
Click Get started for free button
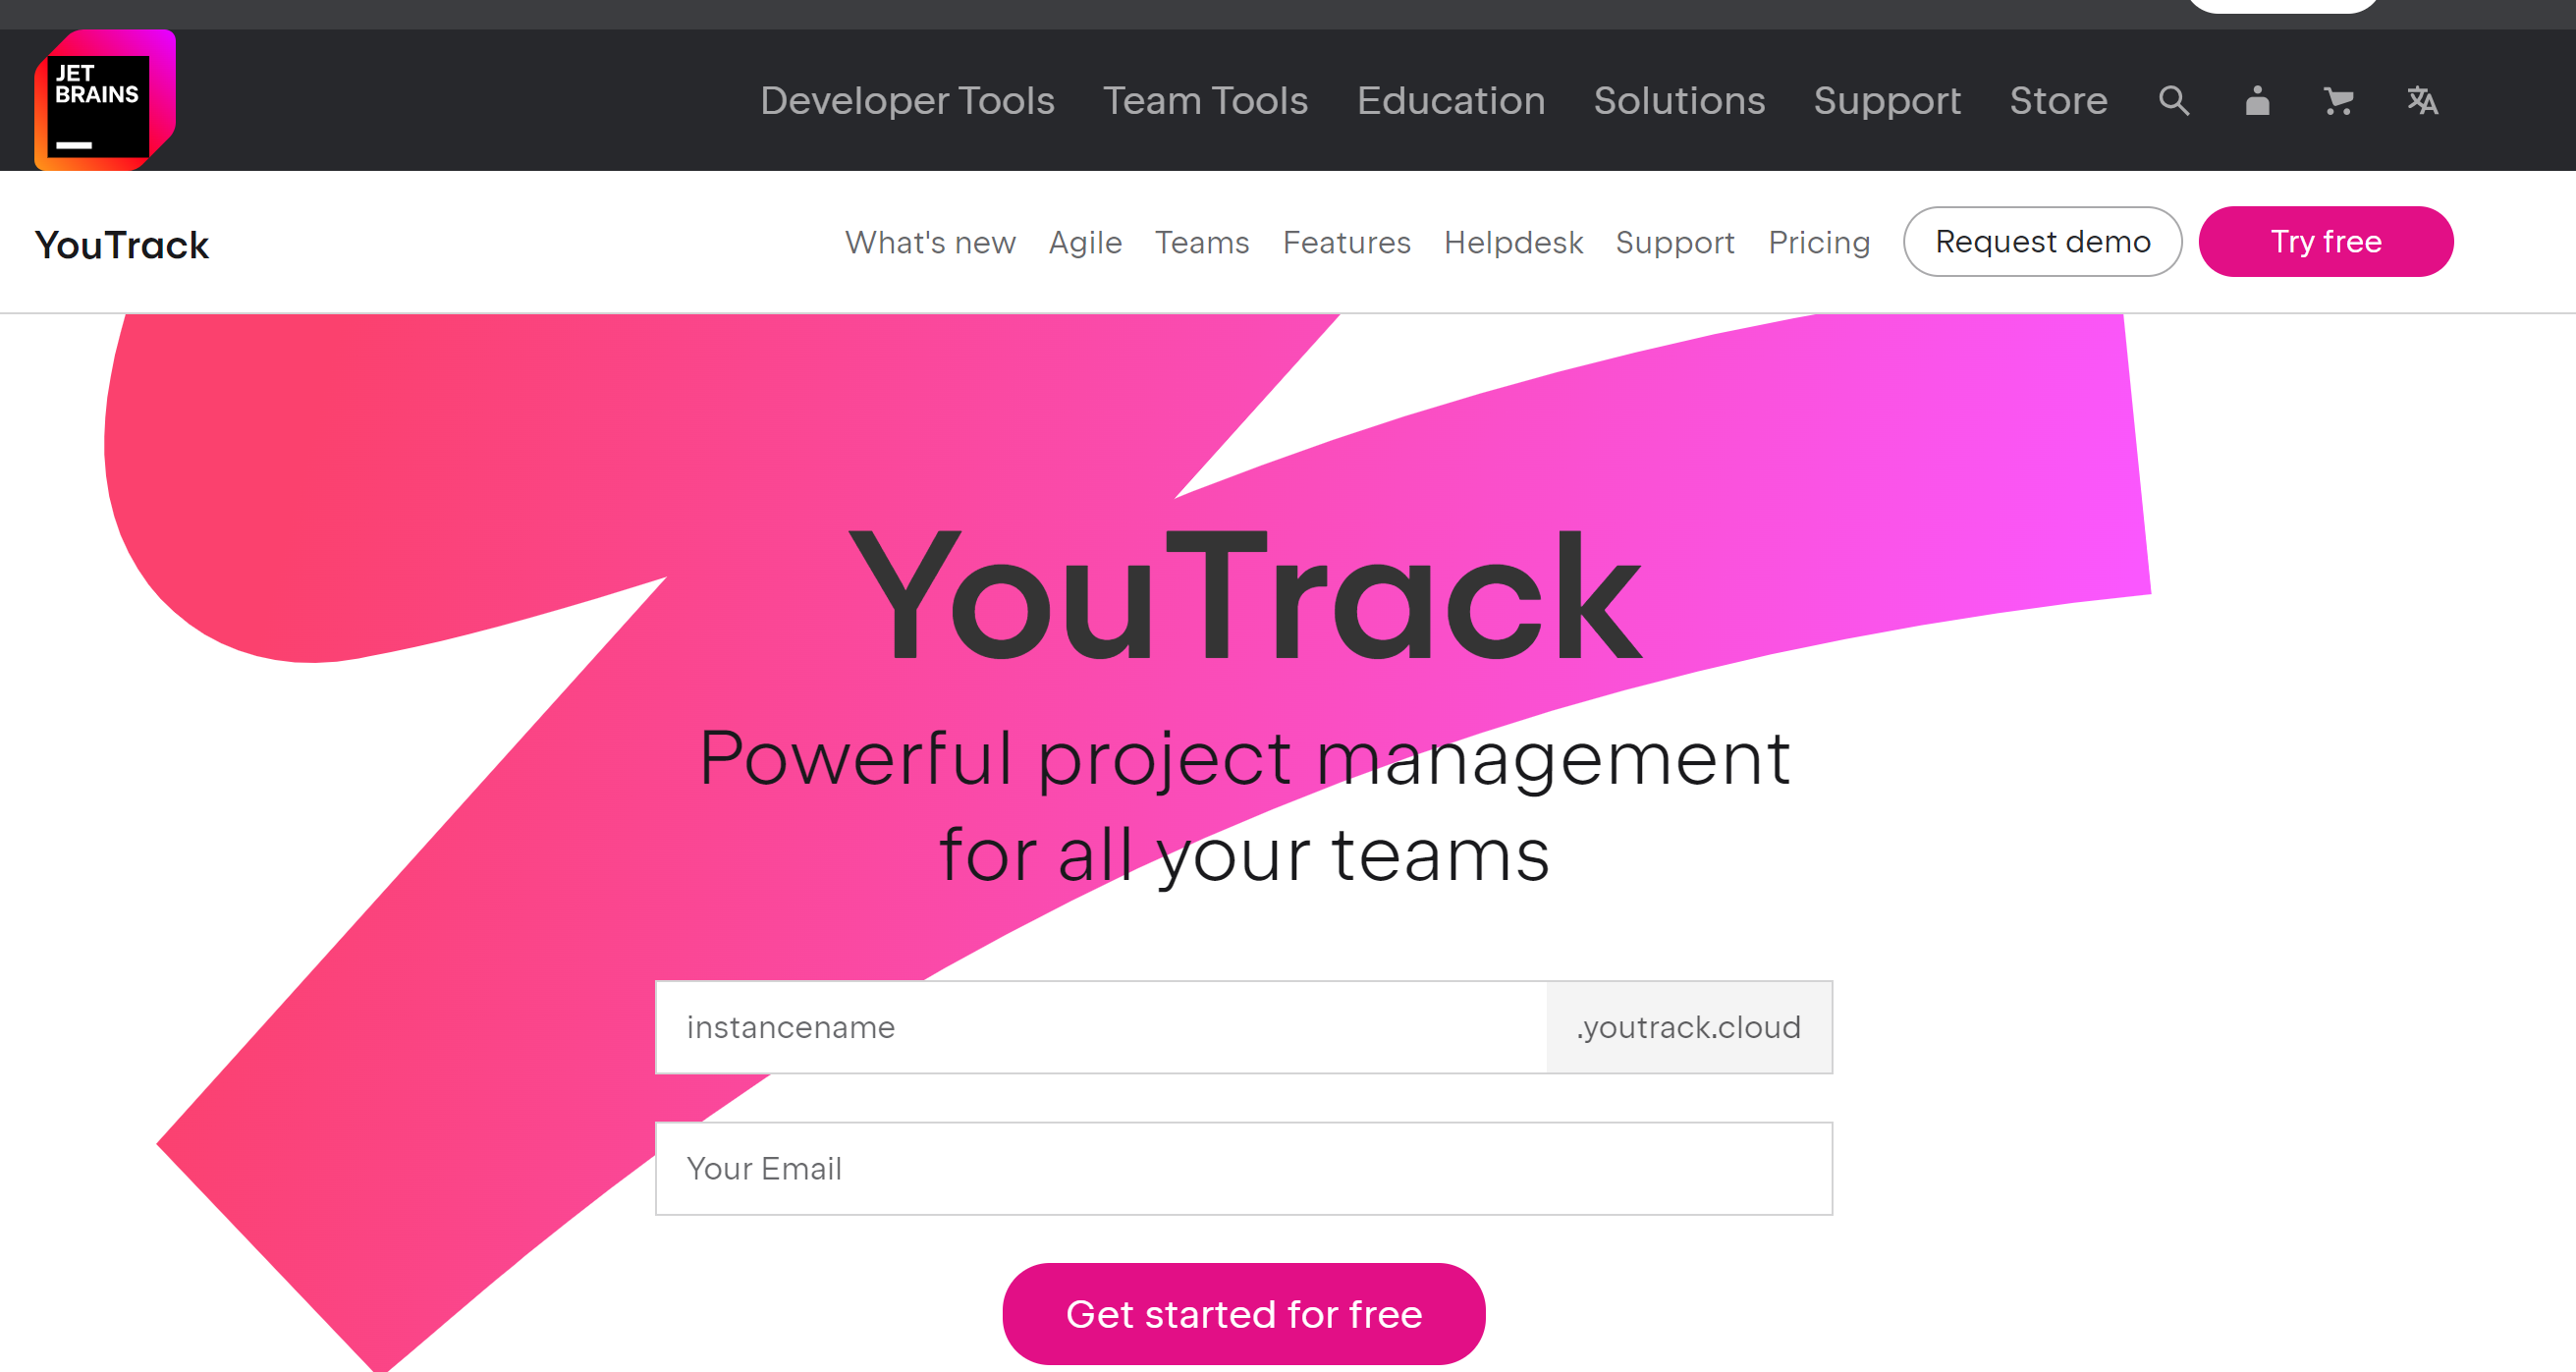(x=1243, y=1314)
